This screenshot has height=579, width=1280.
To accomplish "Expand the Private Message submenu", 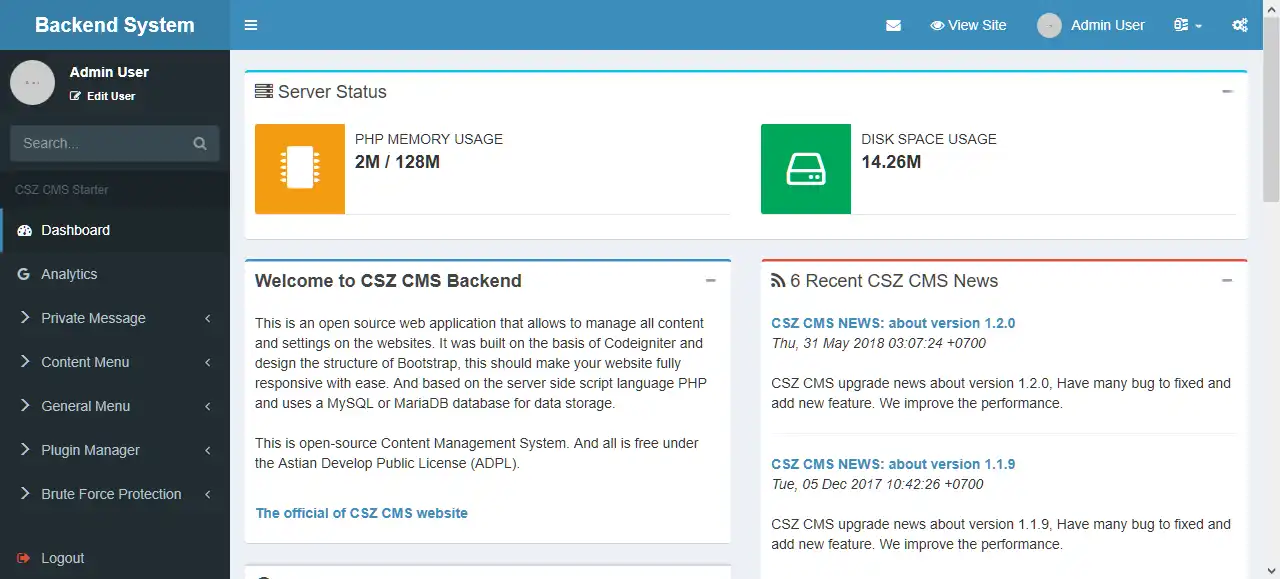I will pyautogui.click(x=93, y=318).
